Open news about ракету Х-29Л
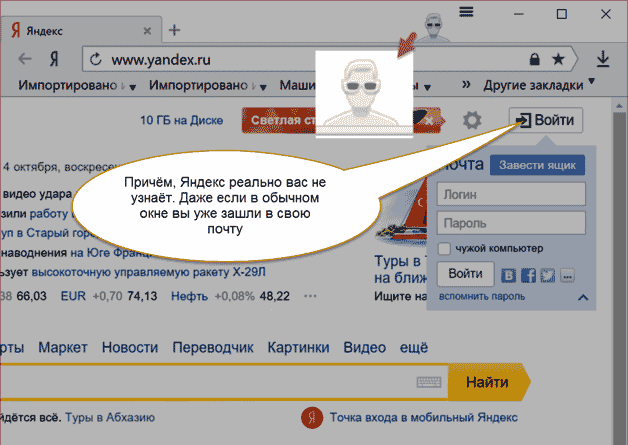 [149, 272]
